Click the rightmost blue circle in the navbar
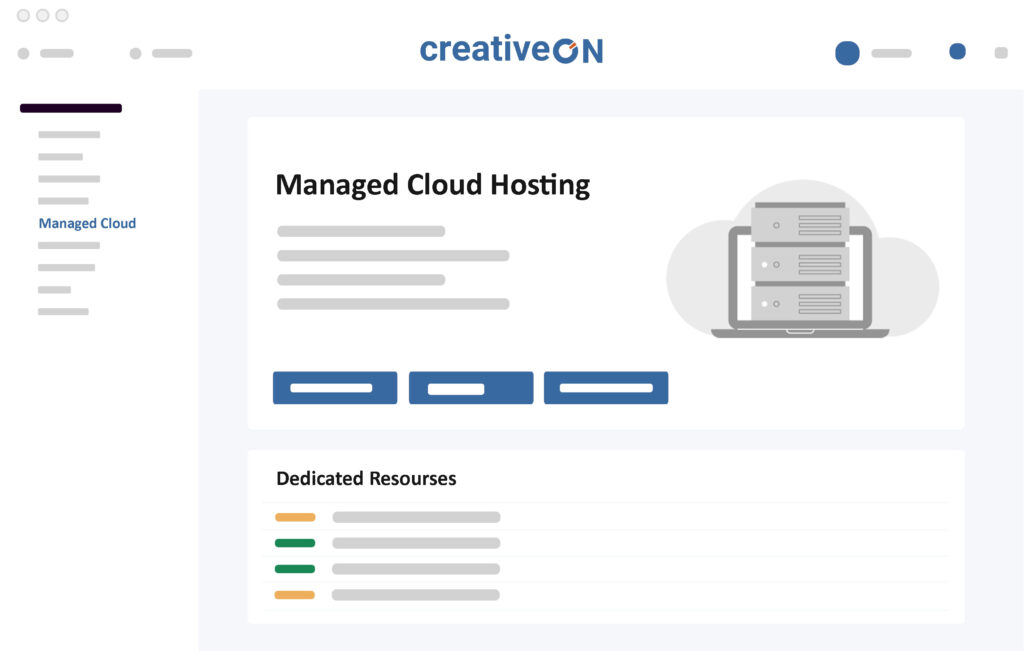 tap(957, 50)
